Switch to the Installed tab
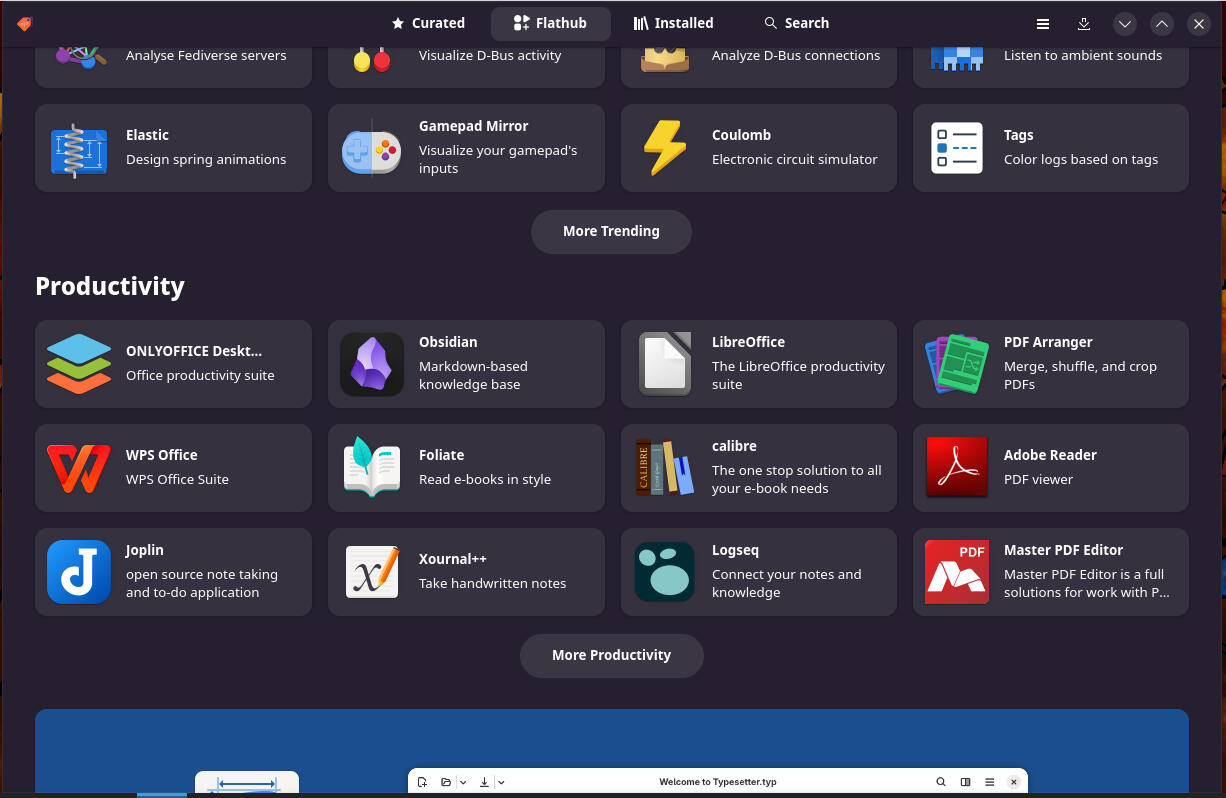The width and height of the screenshot is (1226, 798). point(673,22)
